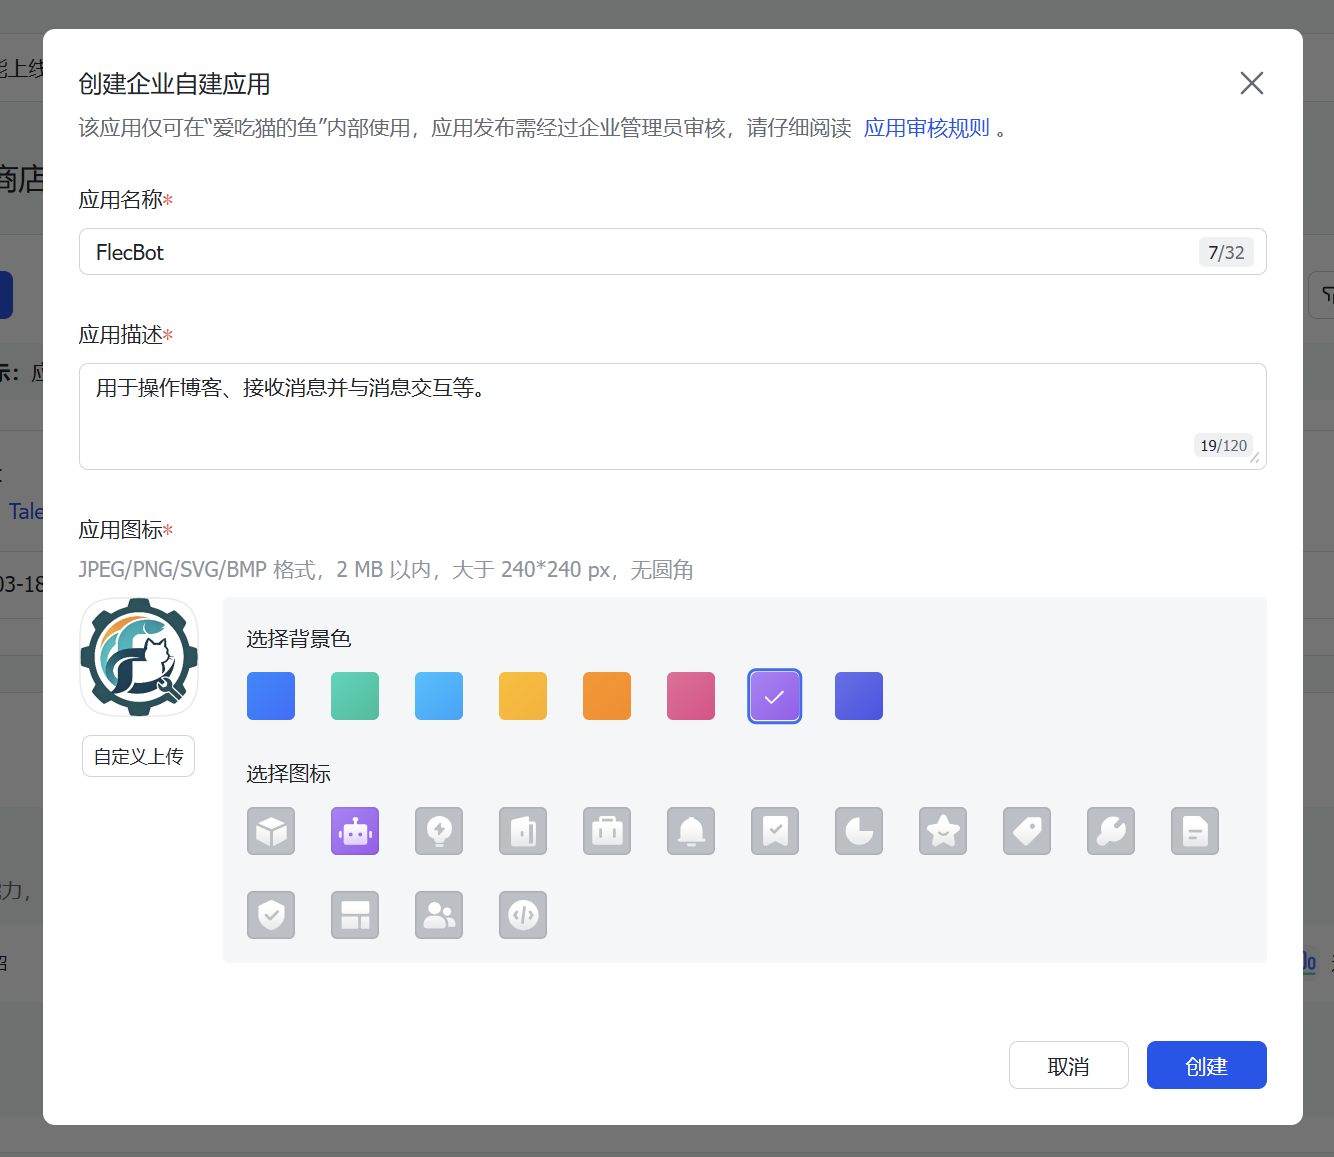This screenshot has width=1334, height=1157.
Task: Click the uploaded app icon preview
Action: click(x=139, y=657)
